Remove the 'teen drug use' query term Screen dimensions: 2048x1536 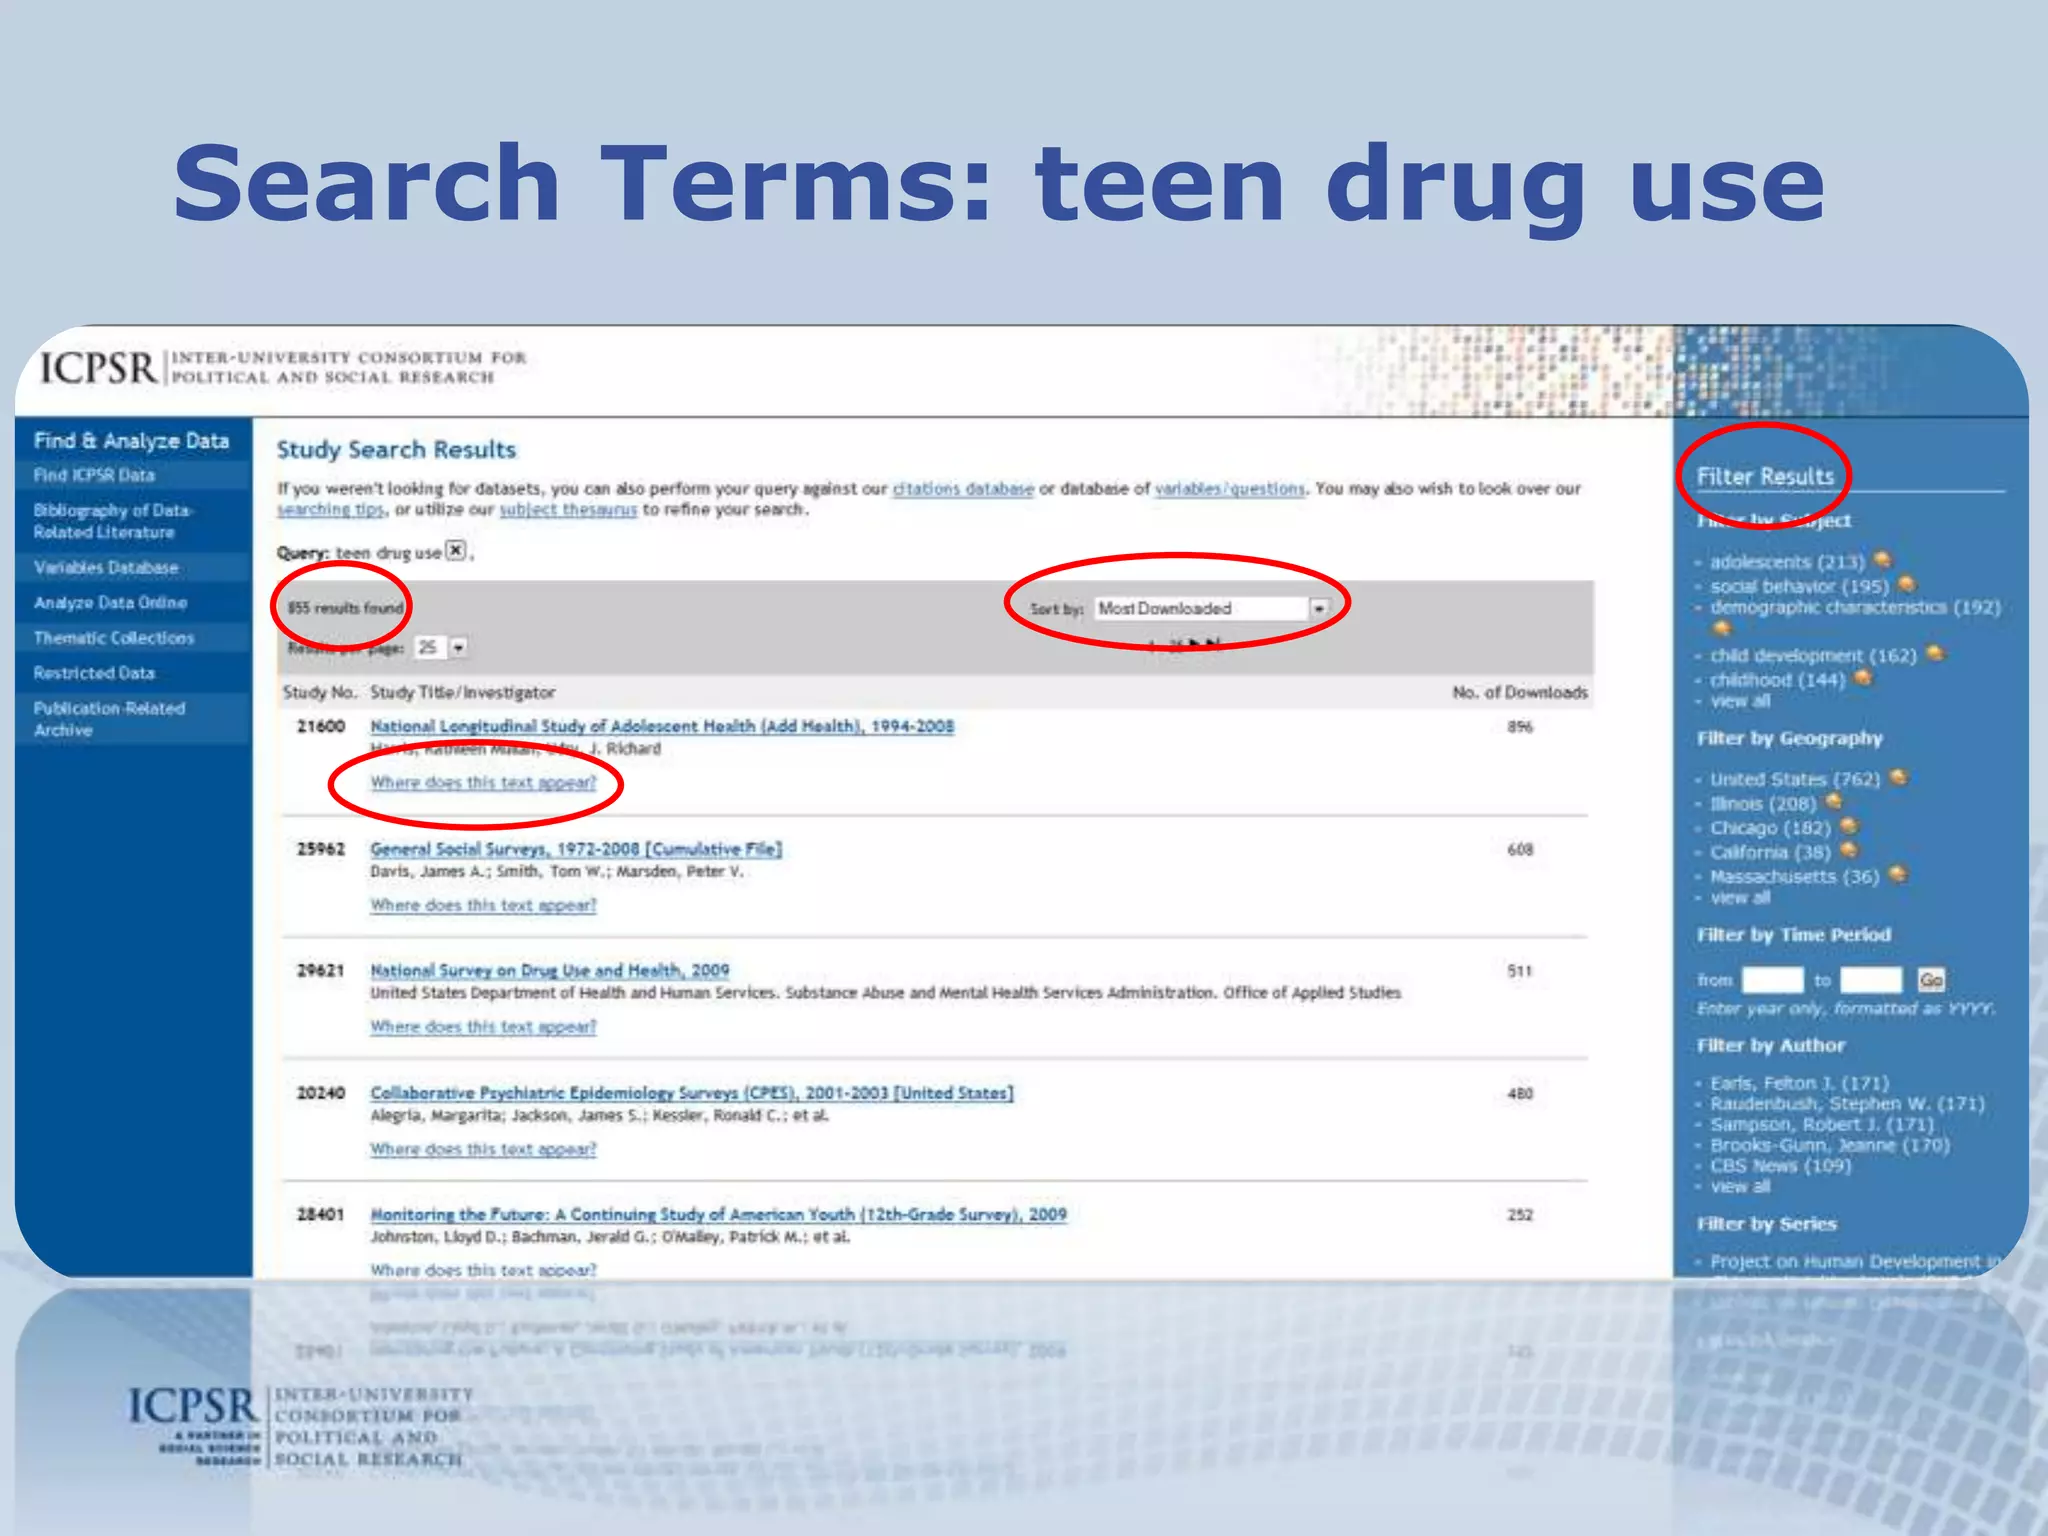(456, 550)
